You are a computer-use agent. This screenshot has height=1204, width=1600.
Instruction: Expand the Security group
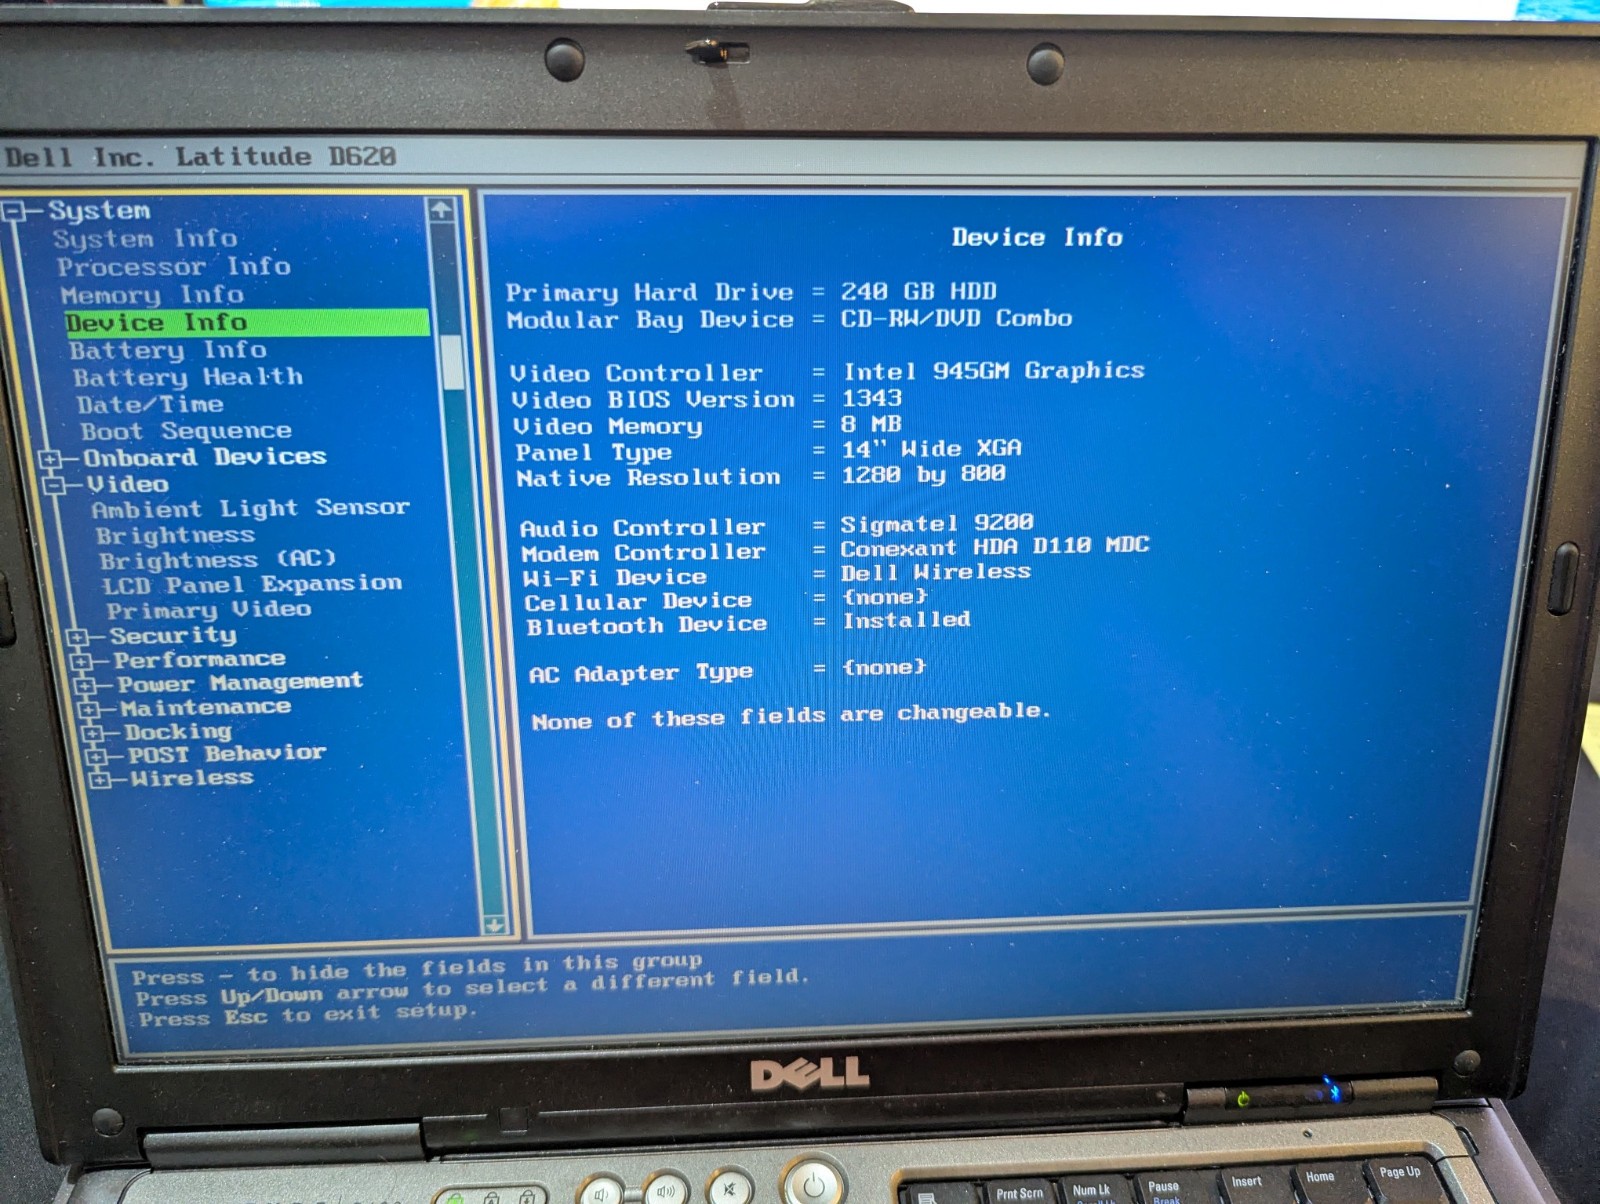[77, 637]
